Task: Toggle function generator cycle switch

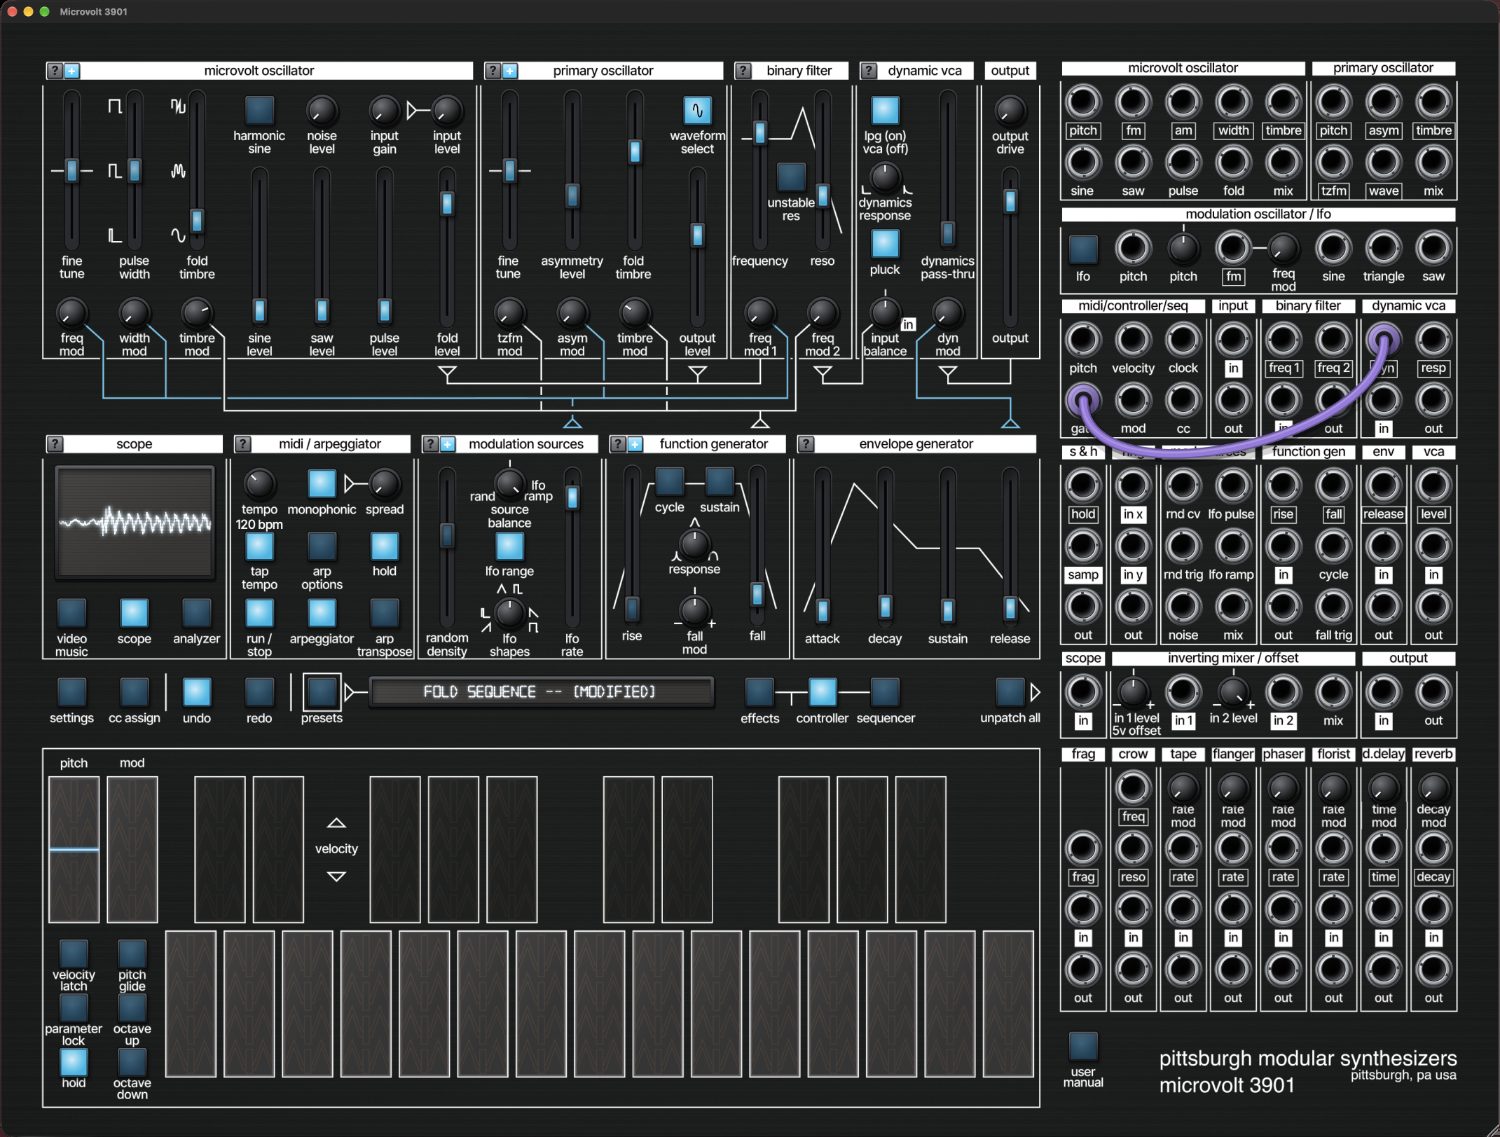Action: [669, 482]
